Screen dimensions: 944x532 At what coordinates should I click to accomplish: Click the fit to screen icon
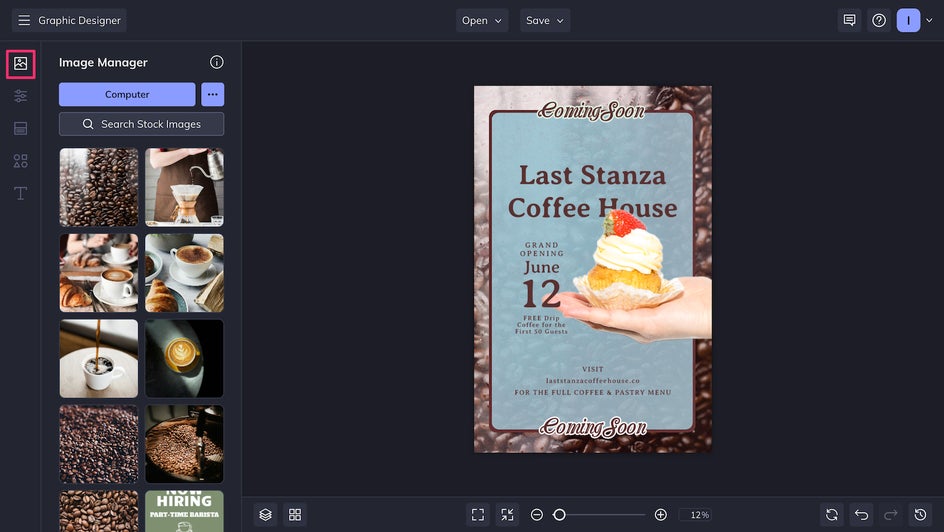[478, 515]
